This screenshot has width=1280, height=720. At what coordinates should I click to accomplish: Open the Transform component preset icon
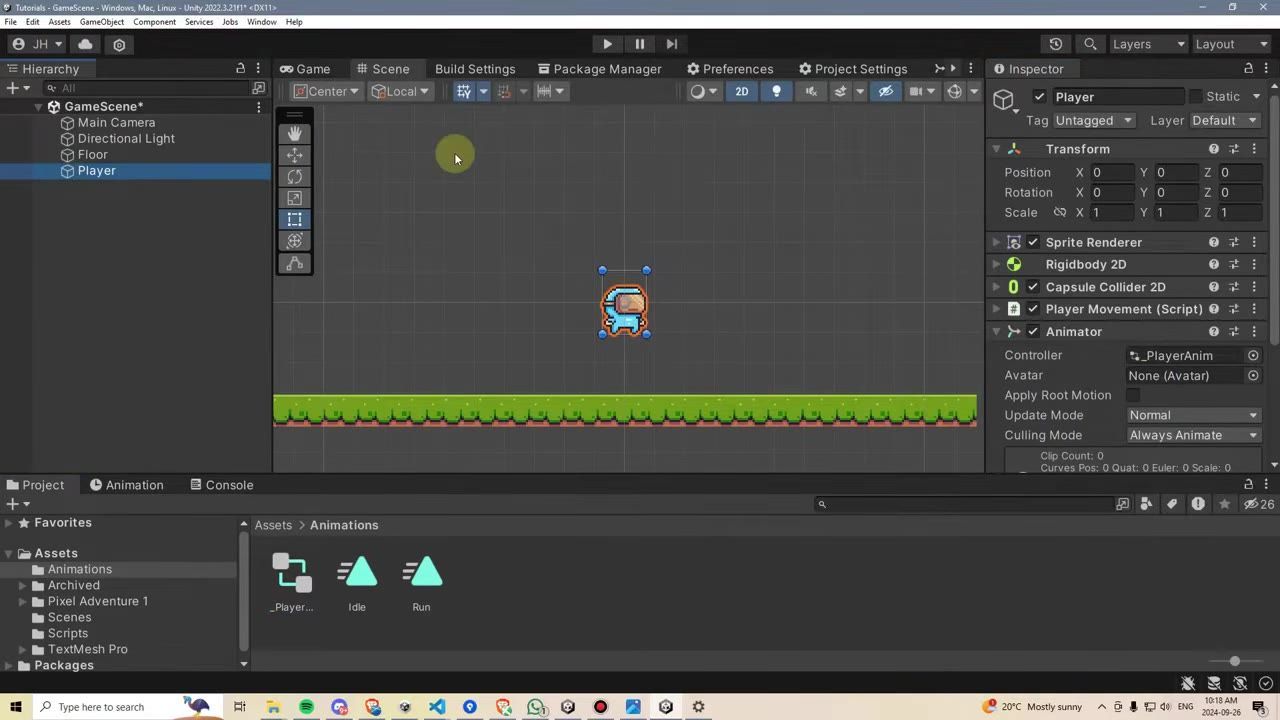(1234, 149)
